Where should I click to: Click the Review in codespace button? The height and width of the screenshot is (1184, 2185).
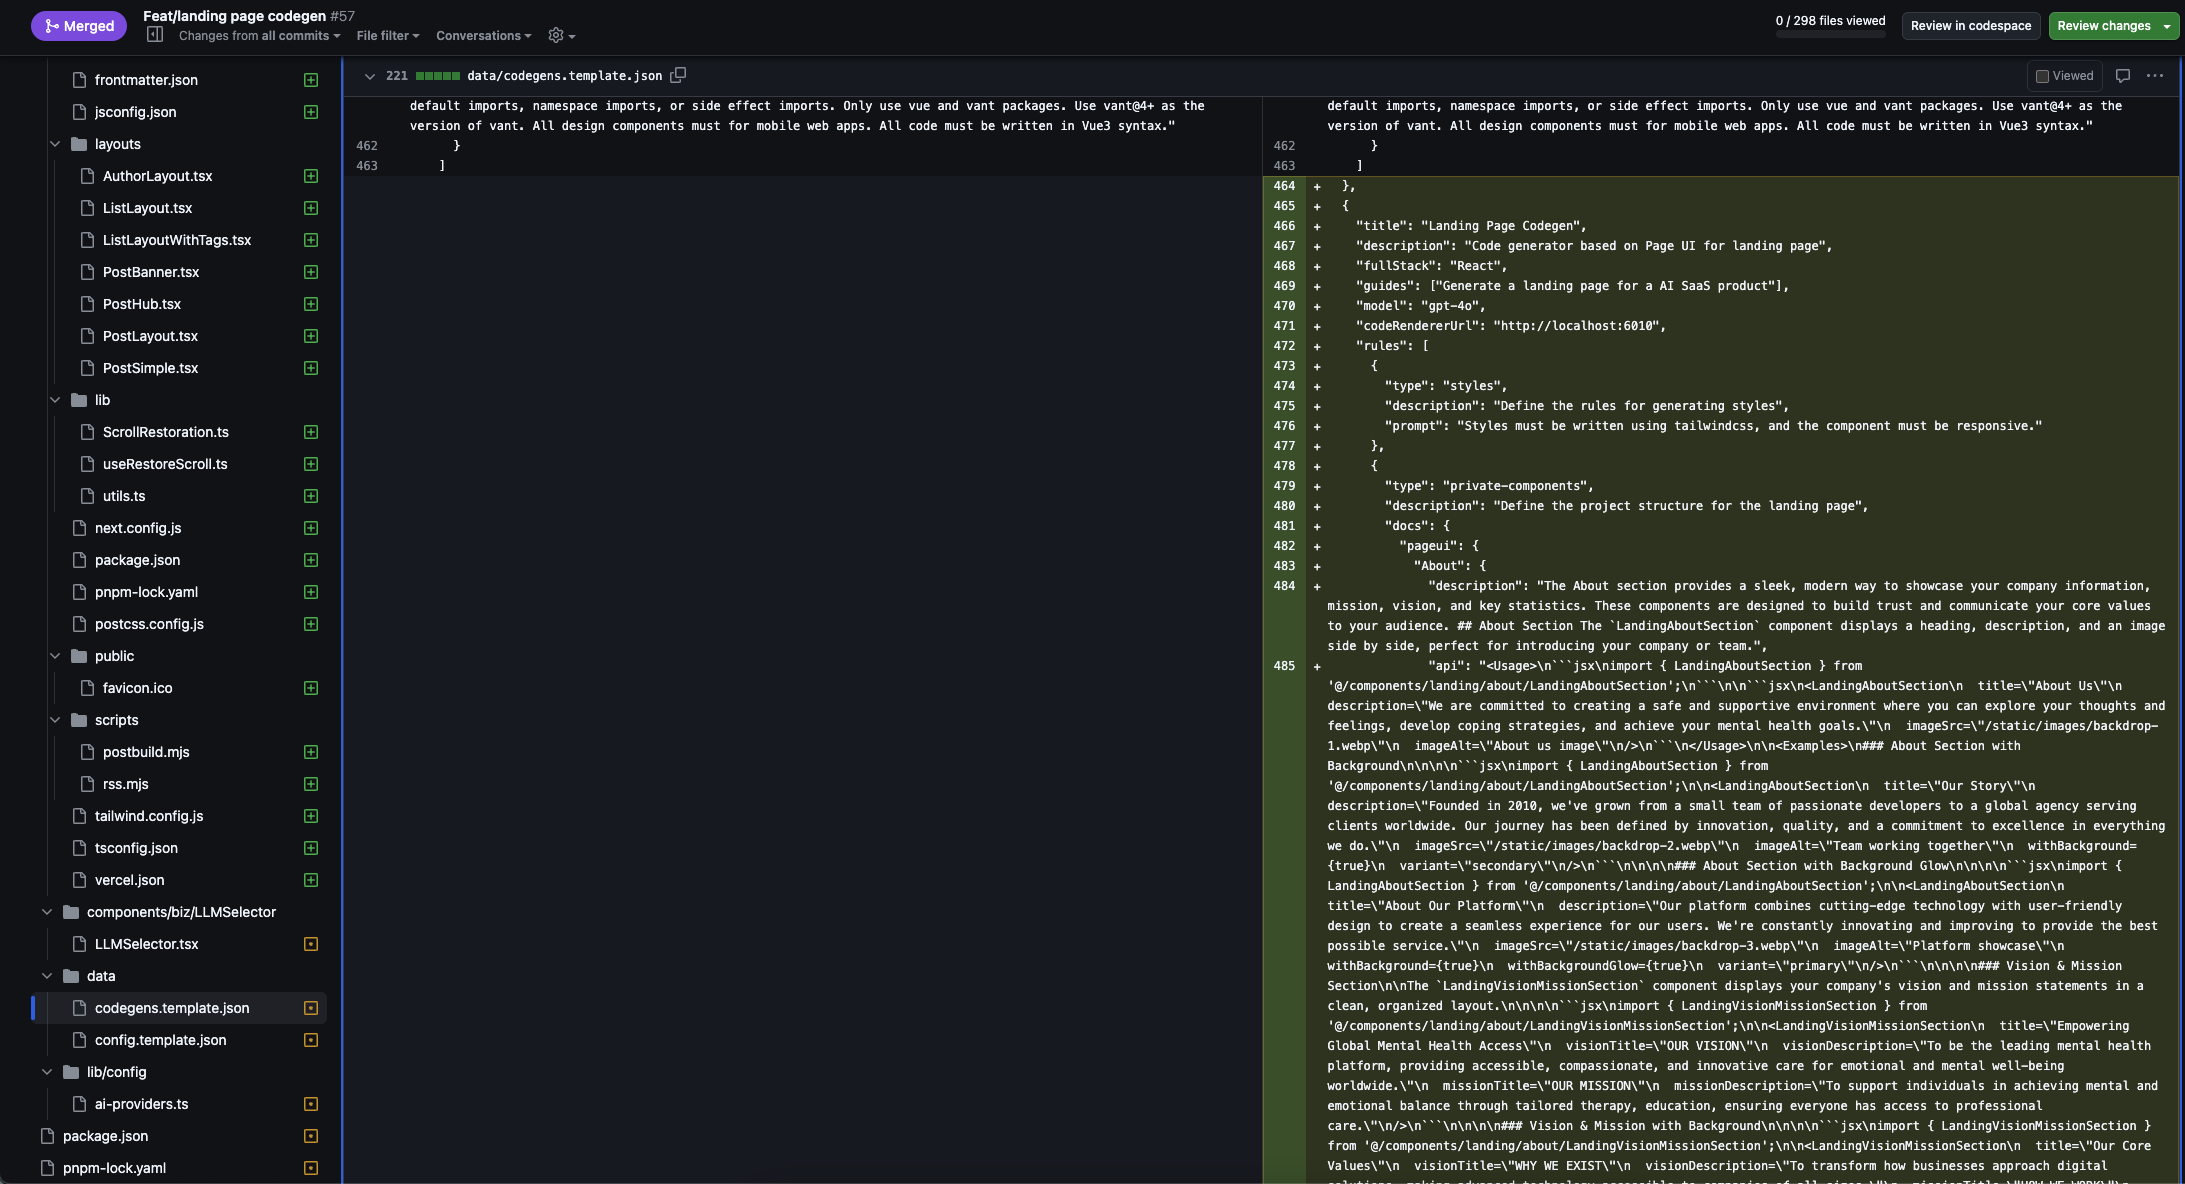[x=1970, y=26]
